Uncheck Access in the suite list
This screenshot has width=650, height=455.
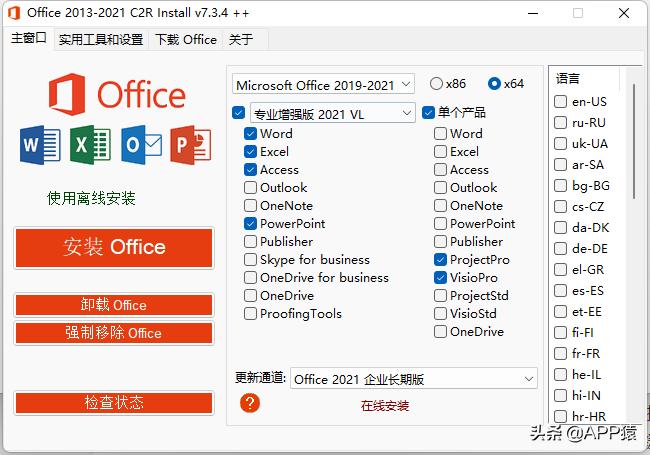click(x=250, y=169)
